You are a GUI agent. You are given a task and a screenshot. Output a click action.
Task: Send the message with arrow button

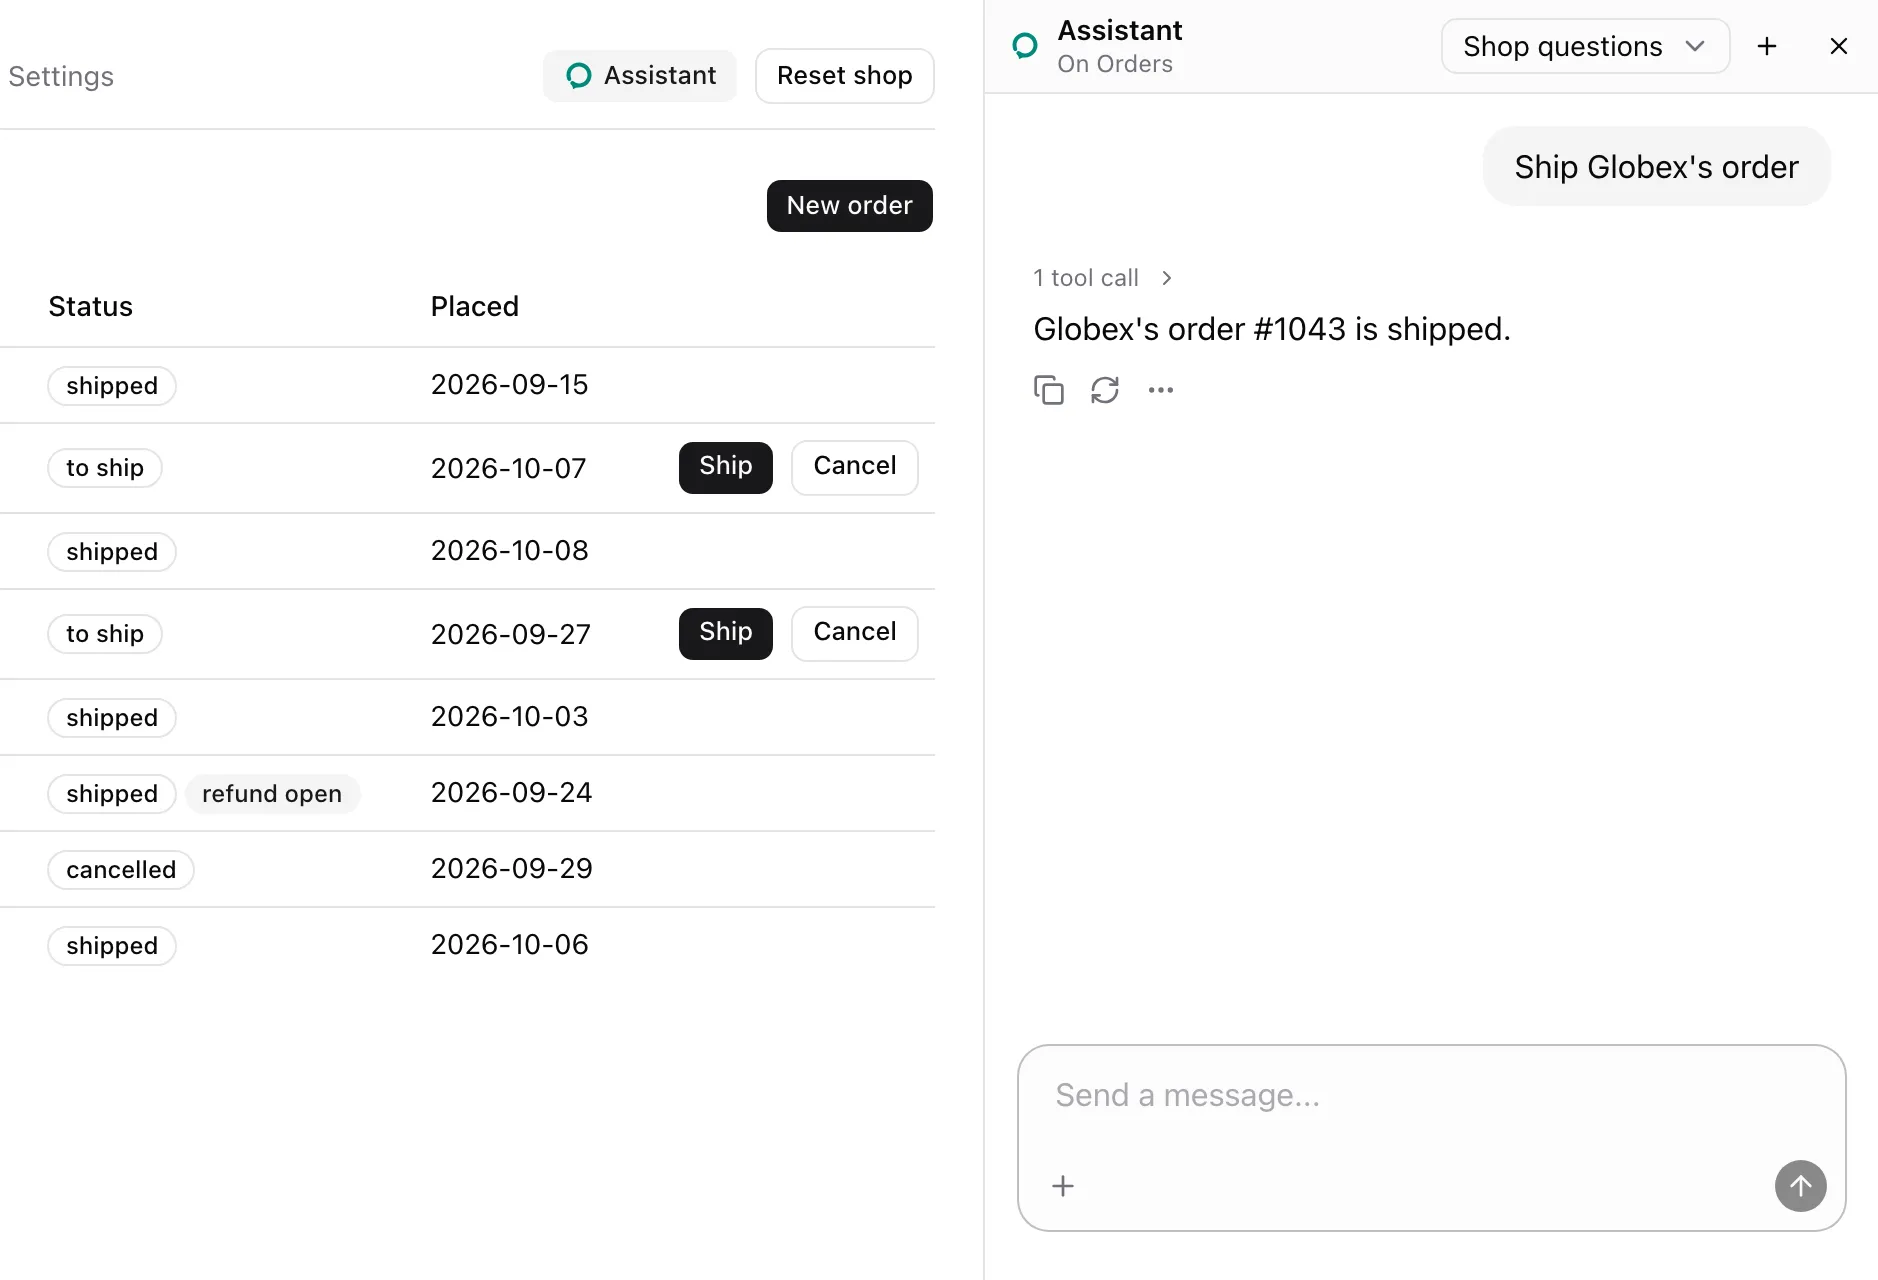coord(1800,1186)
